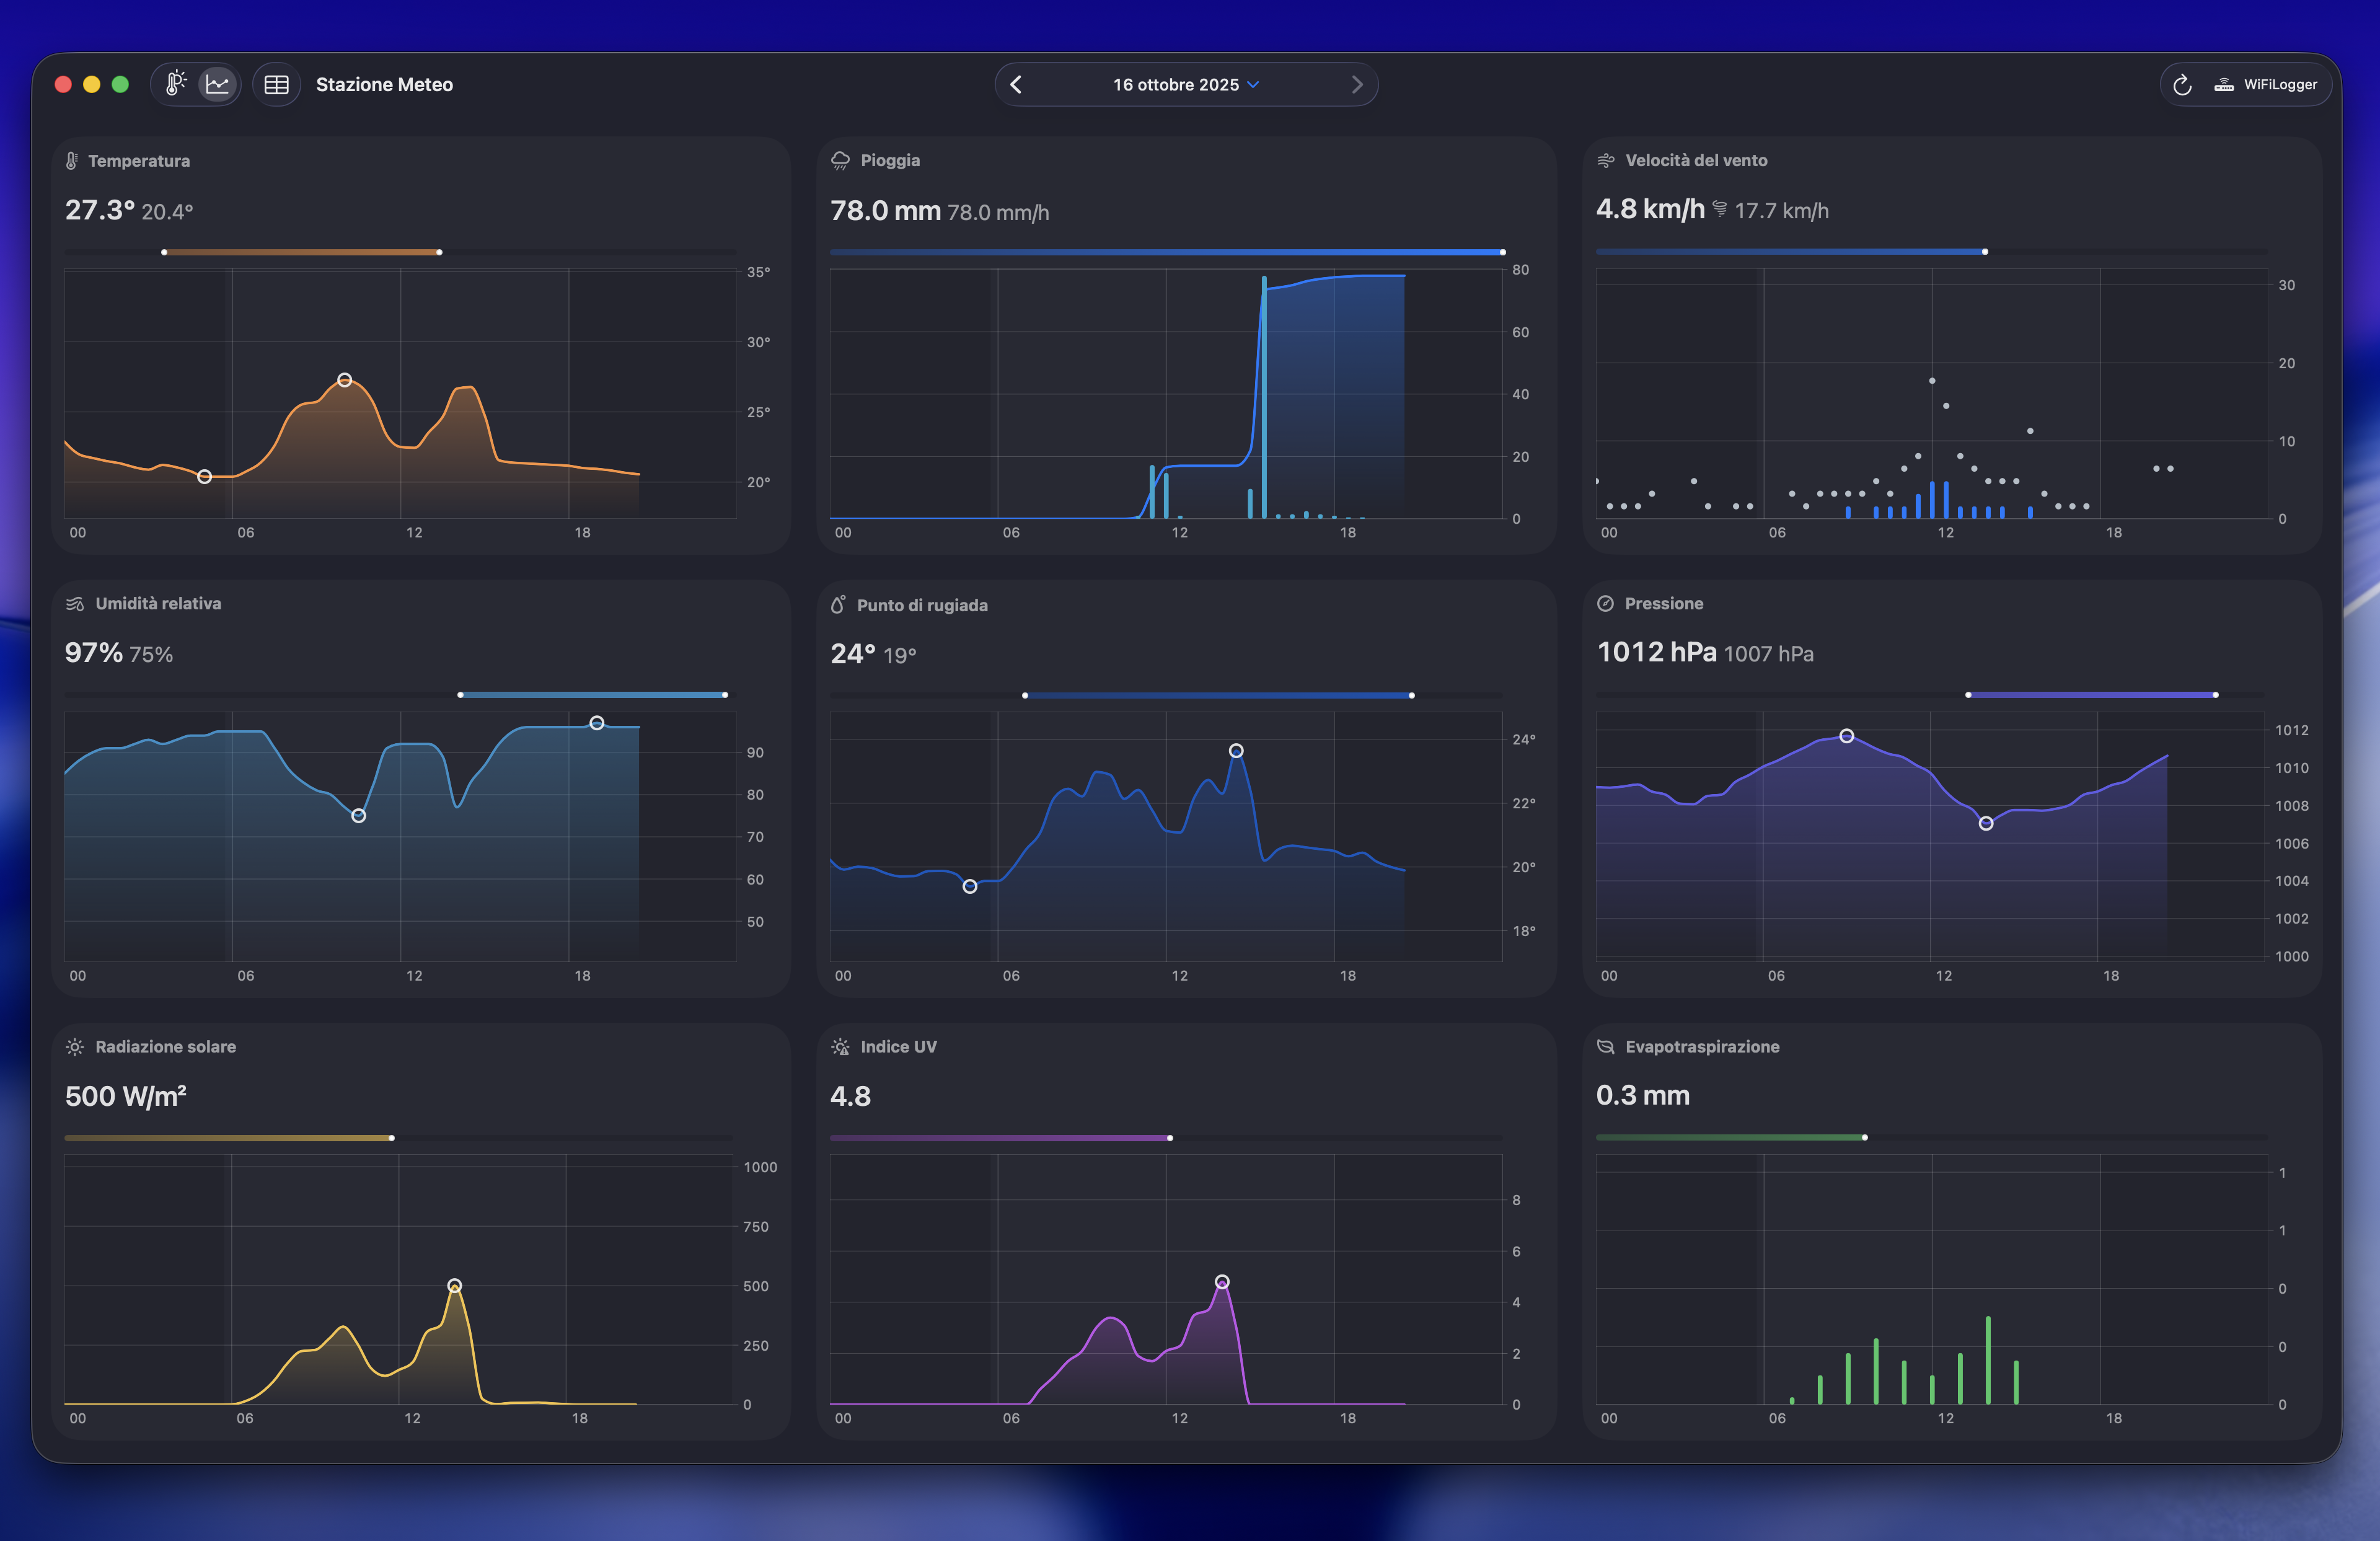Click the temperature range bar's right endpoint
This screenshot has width=2380, height=1541.
pos(439,252)
